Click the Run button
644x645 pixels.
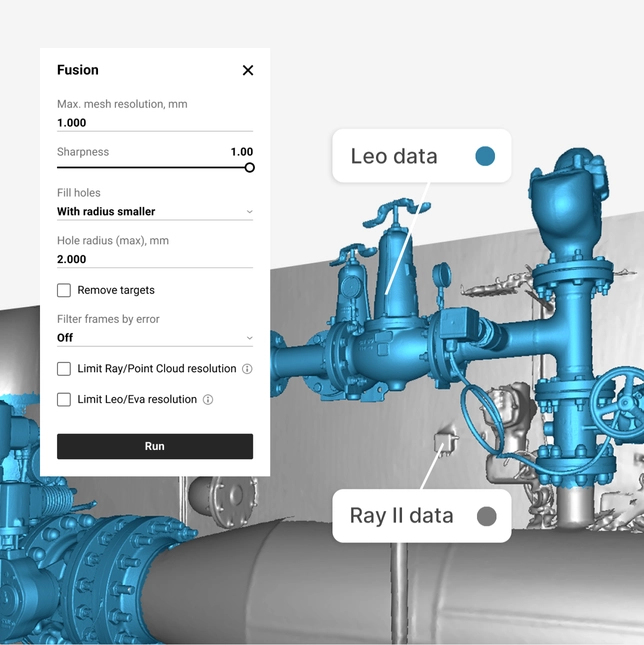pos(155,446)
